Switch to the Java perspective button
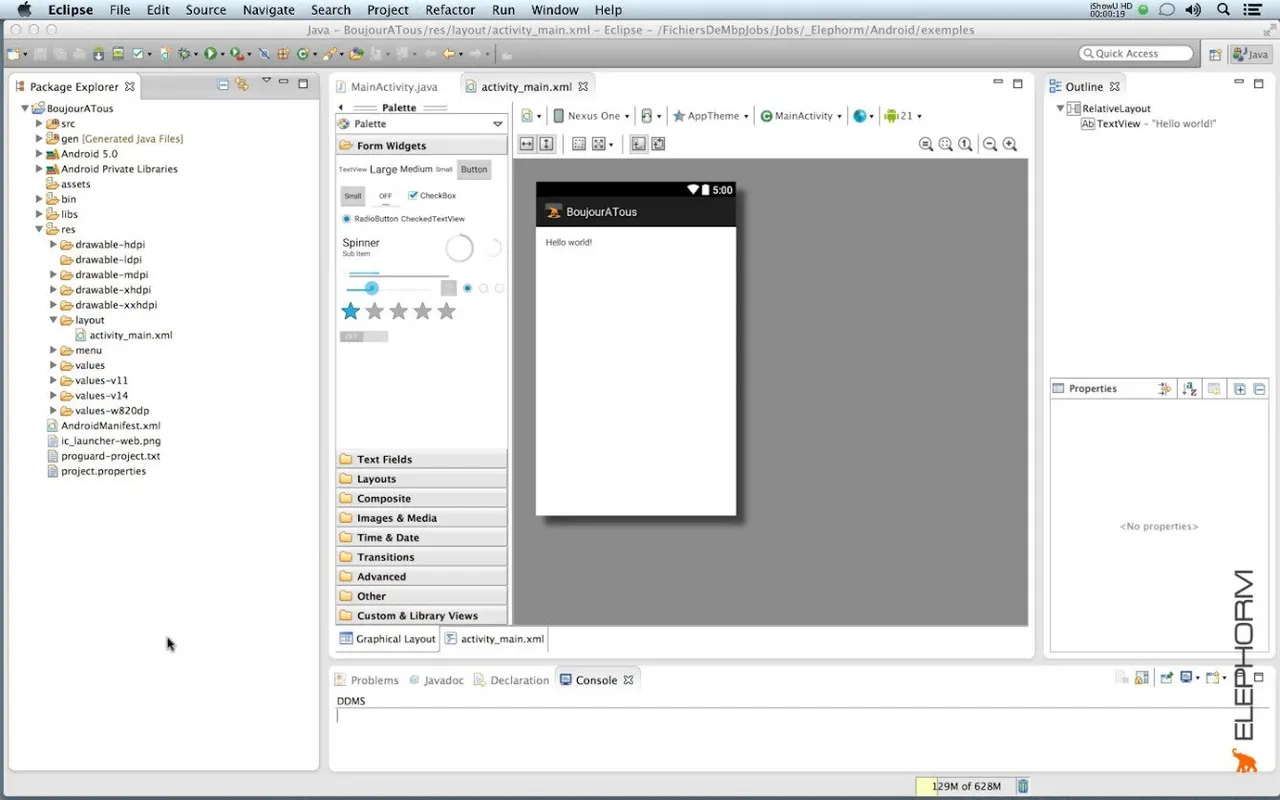This screenshot has height=800, width=1280. pos(1251,54)
